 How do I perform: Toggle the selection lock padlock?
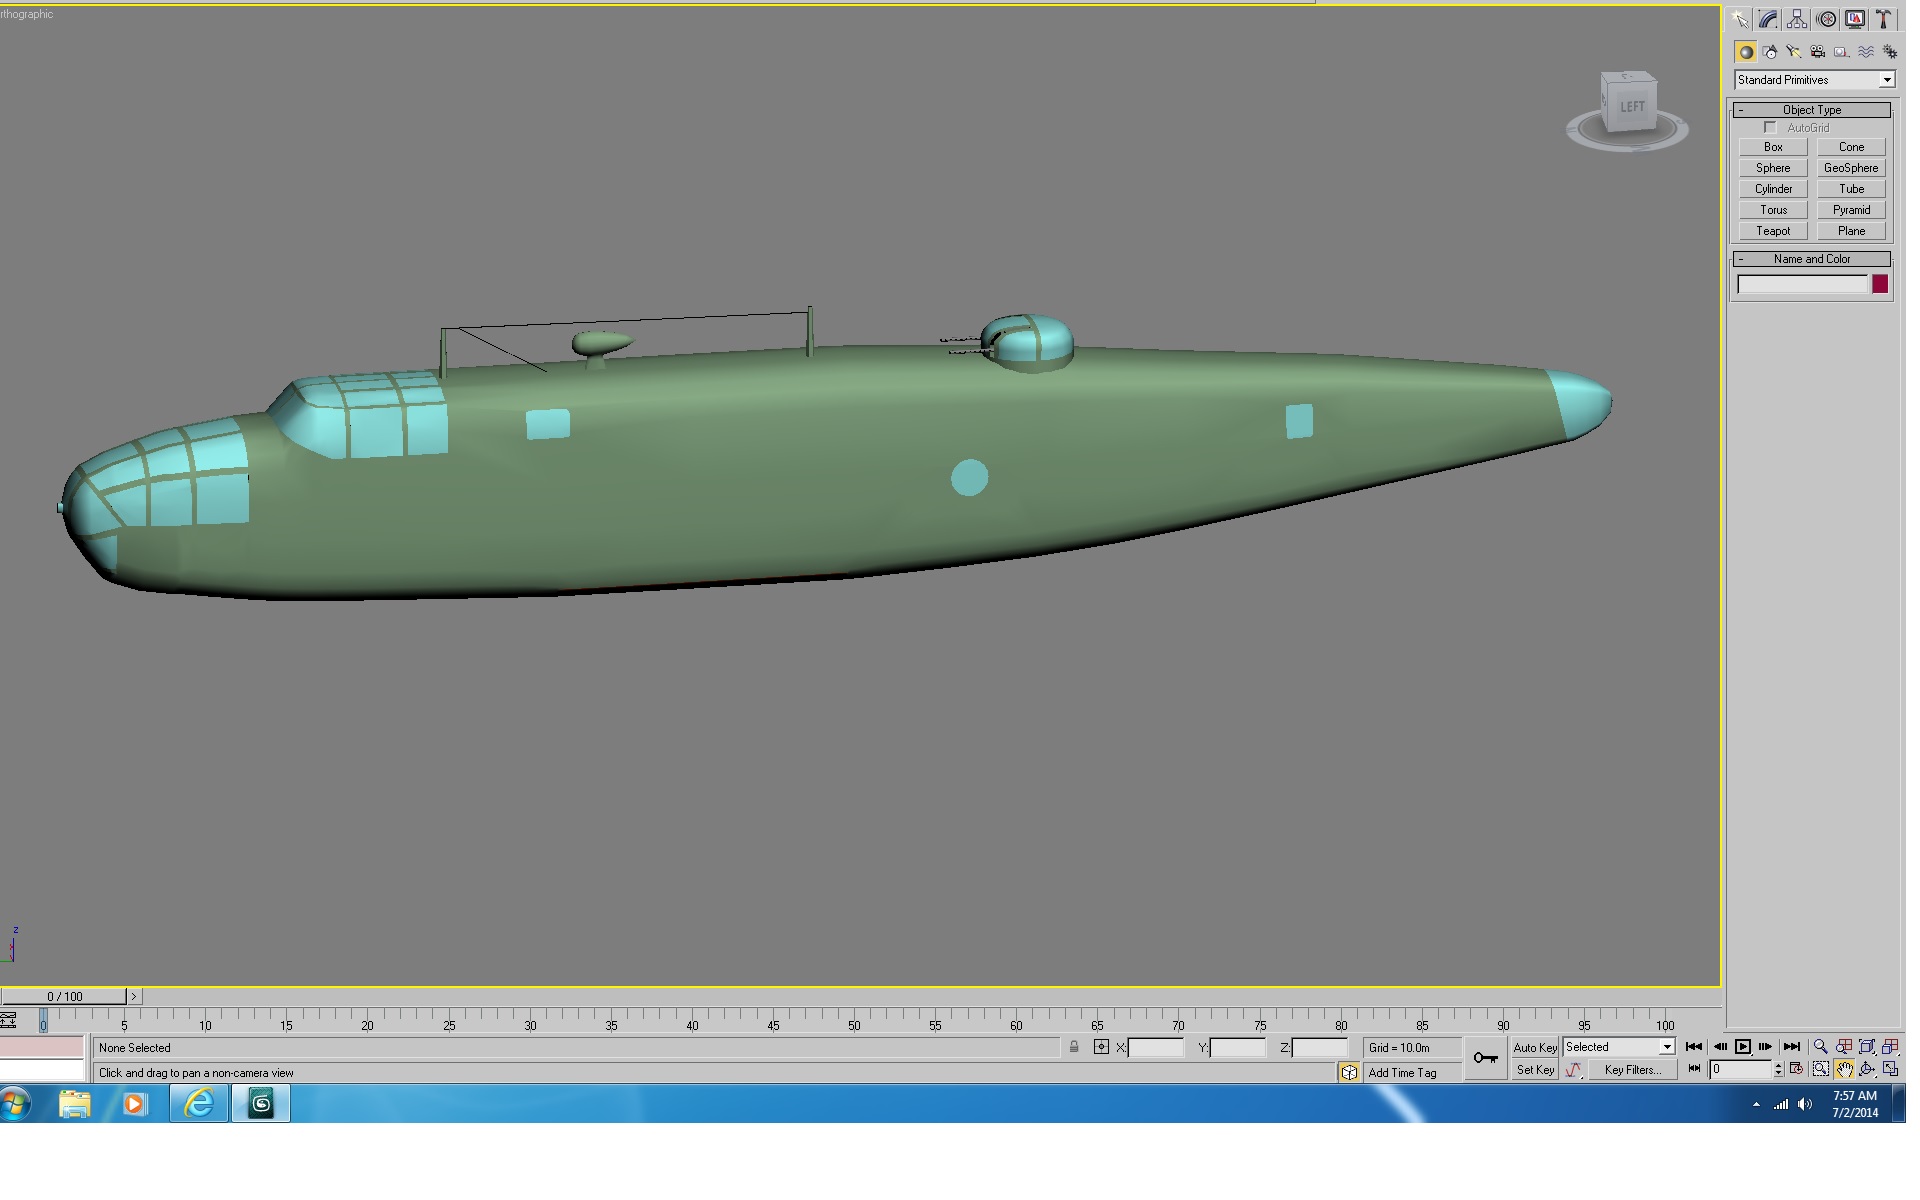pyautogui.click(x=1074, y=1047)
